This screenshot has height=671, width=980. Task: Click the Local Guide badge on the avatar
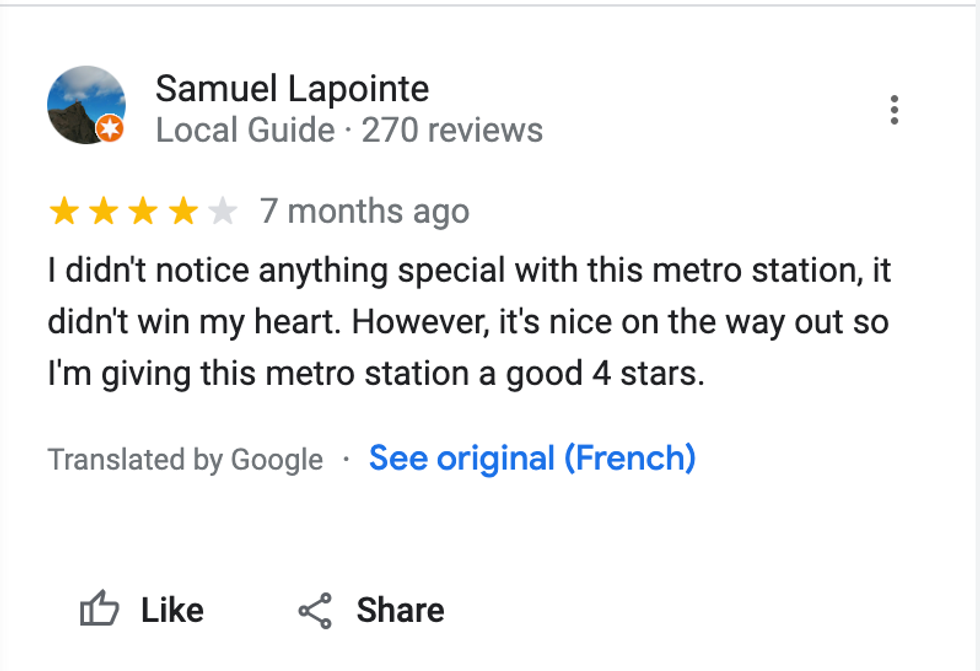[x=110, y=129]
